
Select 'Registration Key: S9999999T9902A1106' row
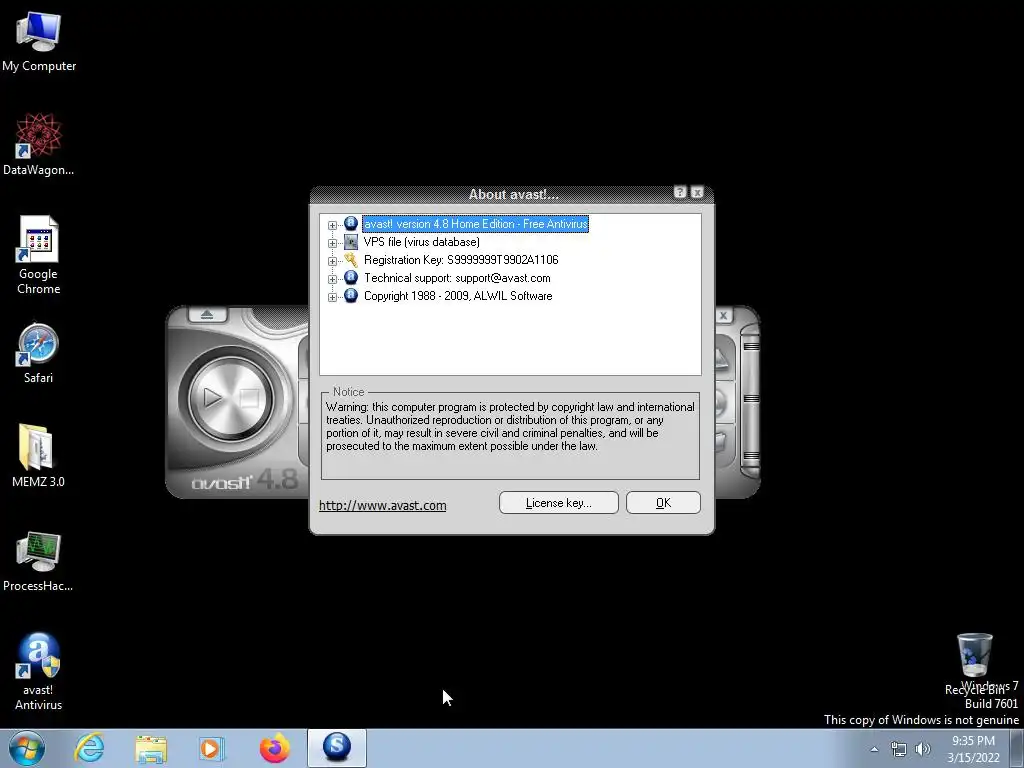(461, 260)
